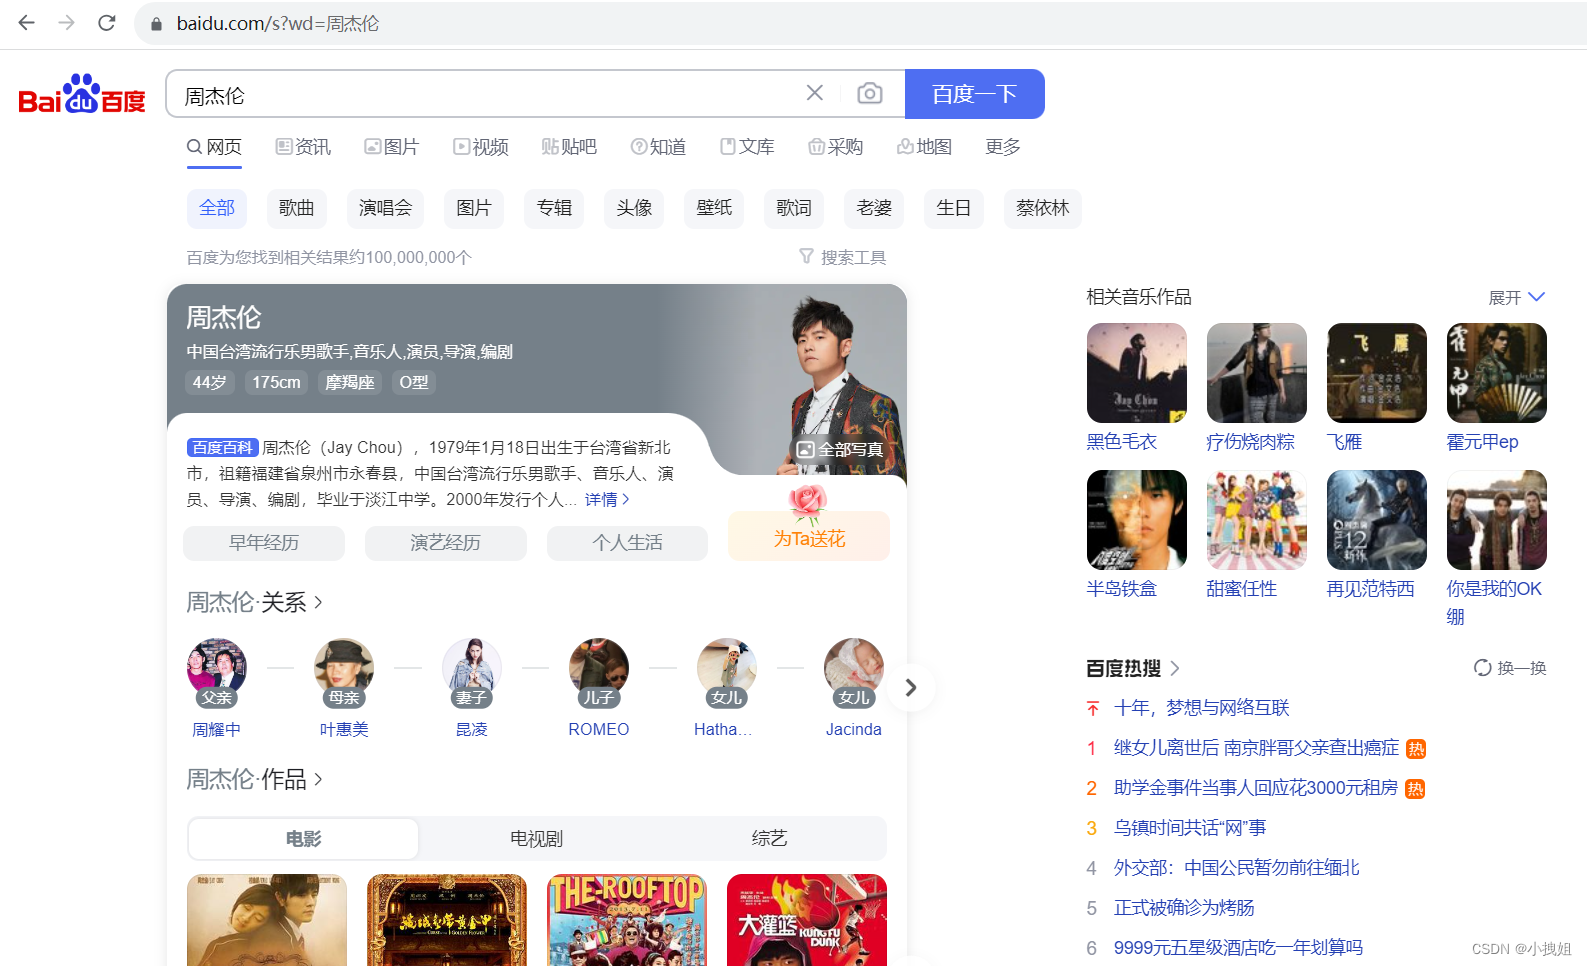Click the top-pinned arrow icon in hot search

1093,708
